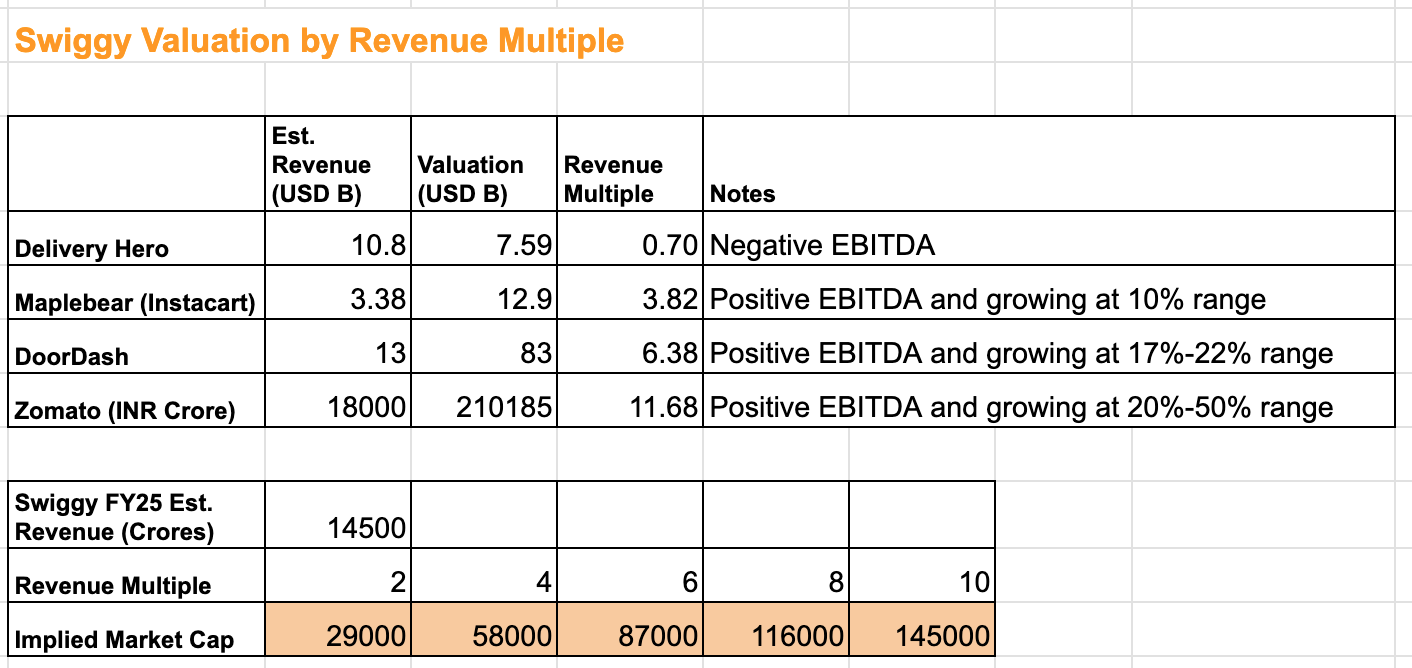Image resolution: width=1412 pixels, height=668 pixels.
Task: Select Zomato multiple cell 11.68
Action: coord(630,400)
